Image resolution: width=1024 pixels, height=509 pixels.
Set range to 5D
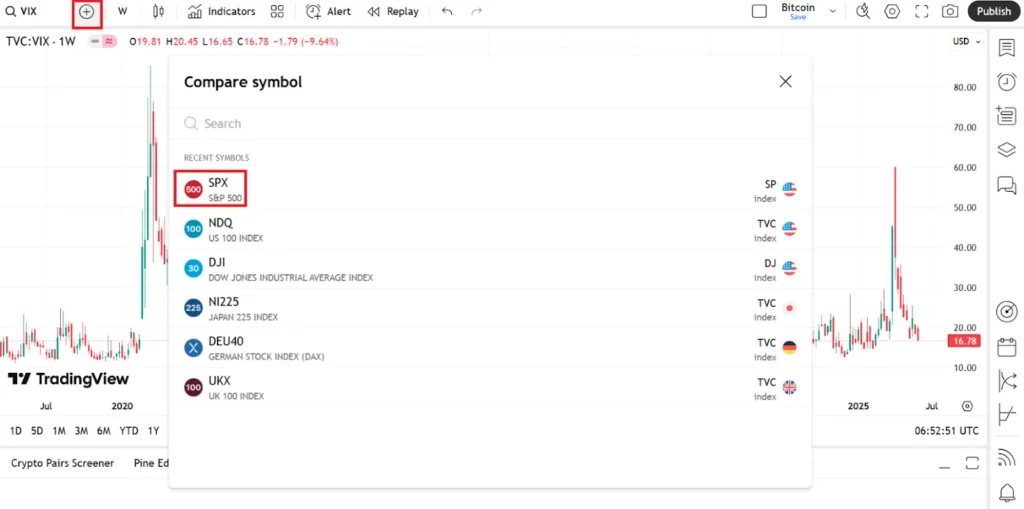(37, 431)
